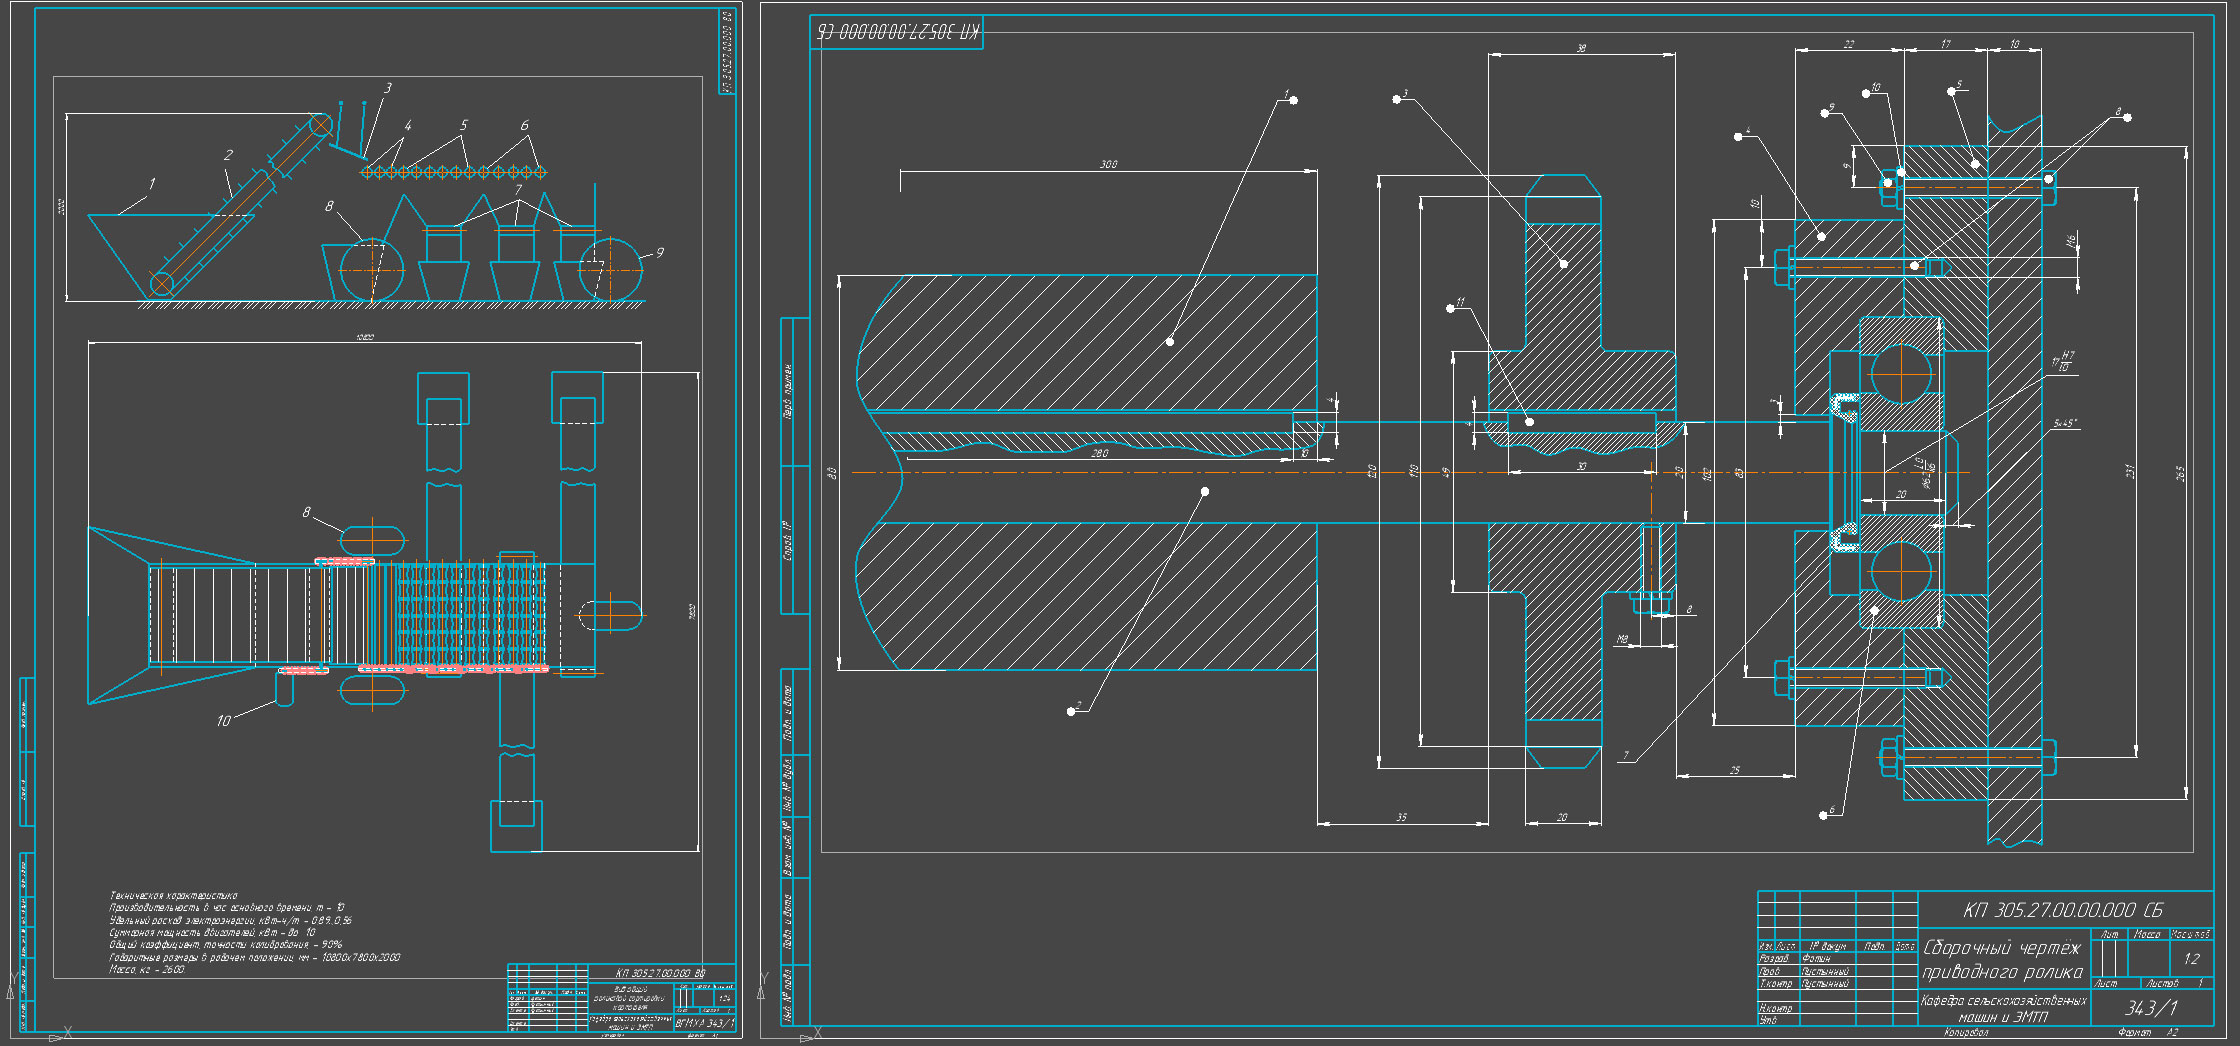Click the group number 343/1 in the right title block
The image size is (2240, 1046).
tap(2150, 1008)
